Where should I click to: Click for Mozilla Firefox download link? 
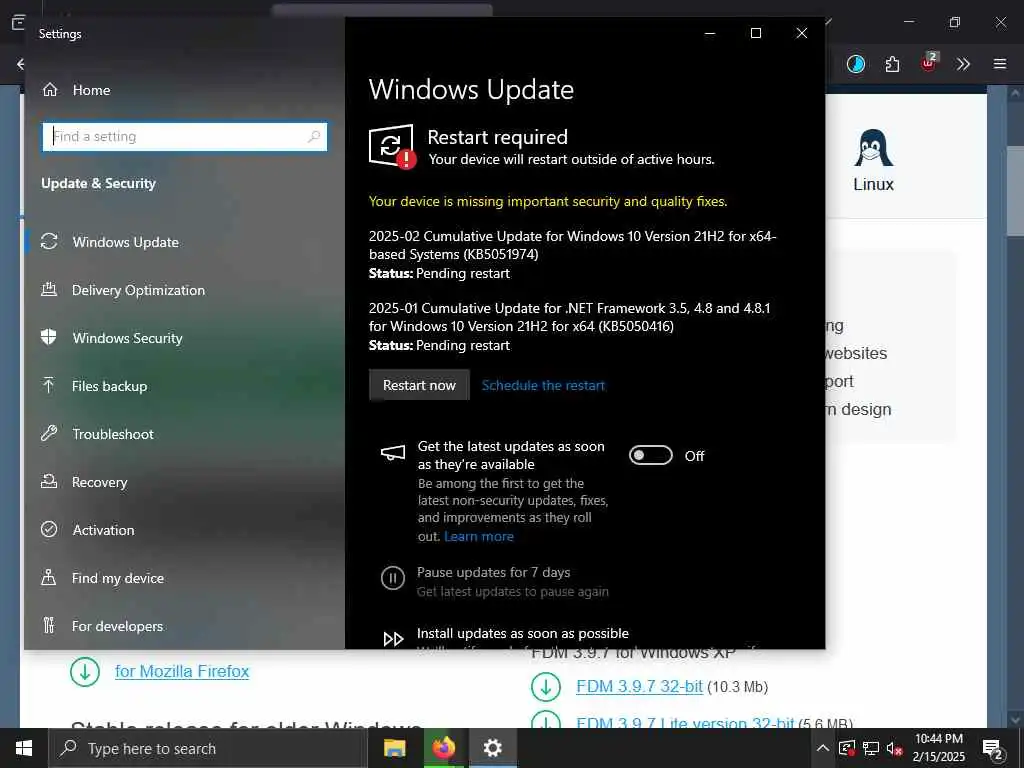[x=182, y=671]
